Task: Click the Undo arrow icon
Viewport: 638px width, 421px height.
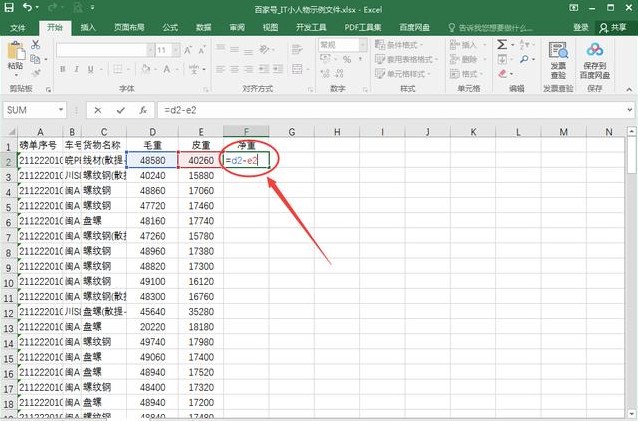Action: coord(25,8)
